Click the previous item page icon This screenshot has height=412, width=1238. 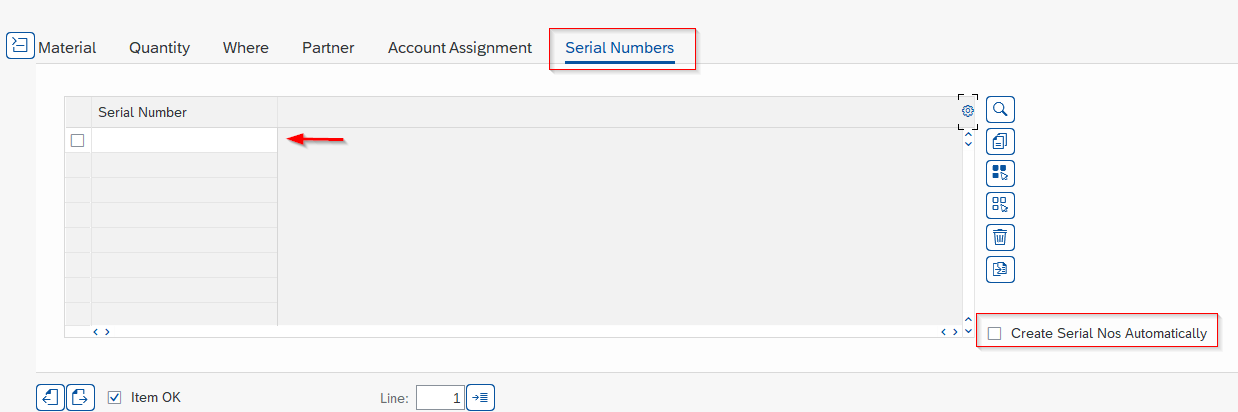(49, 397)
